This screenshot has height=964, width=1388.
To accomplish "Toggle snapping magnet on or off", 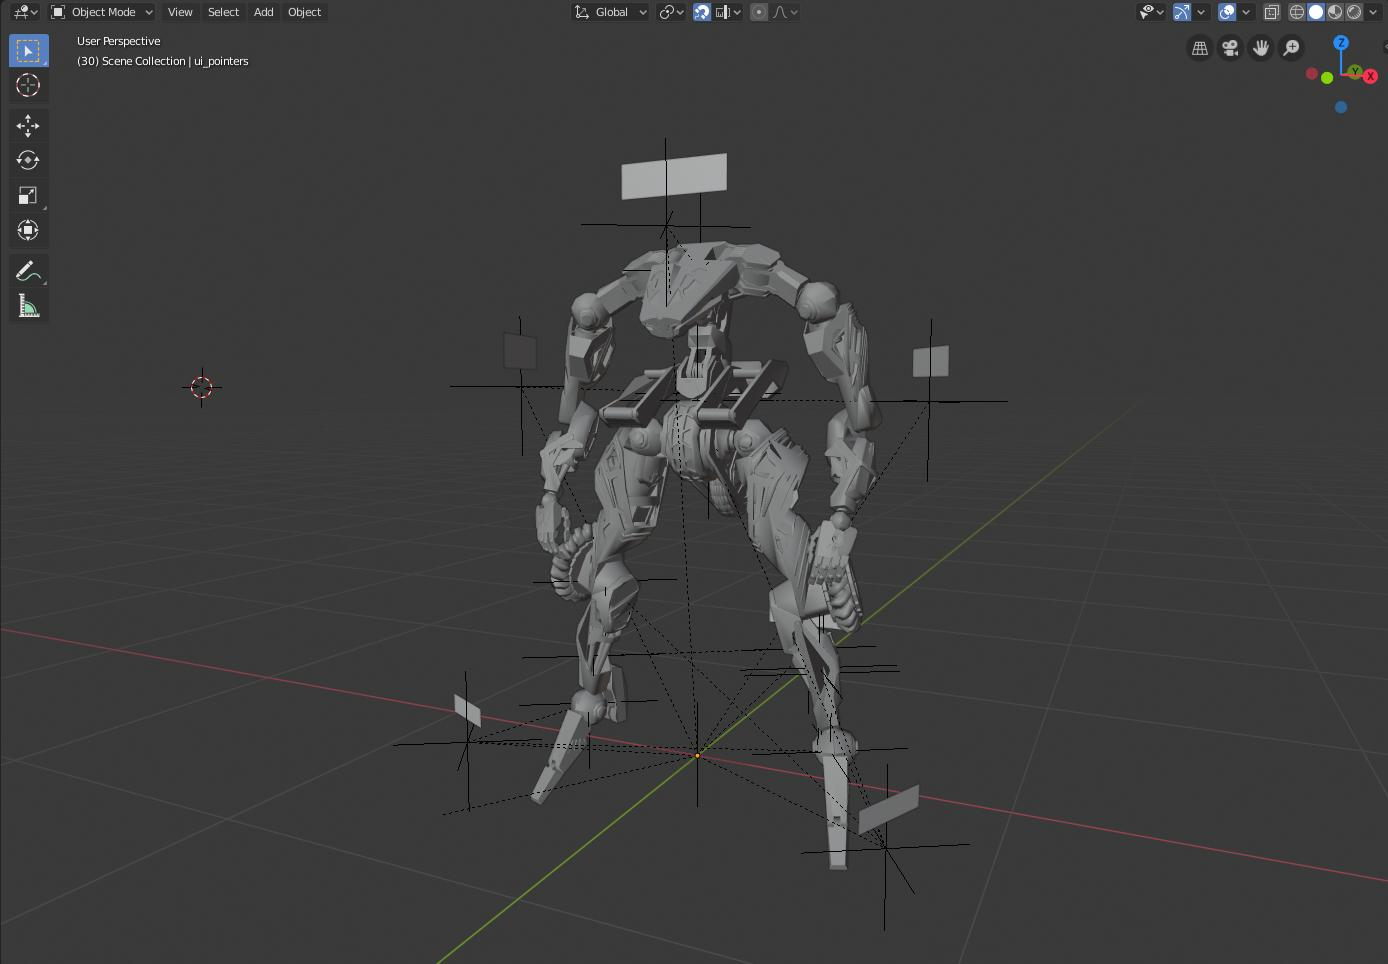I will (x=702, y=12).
